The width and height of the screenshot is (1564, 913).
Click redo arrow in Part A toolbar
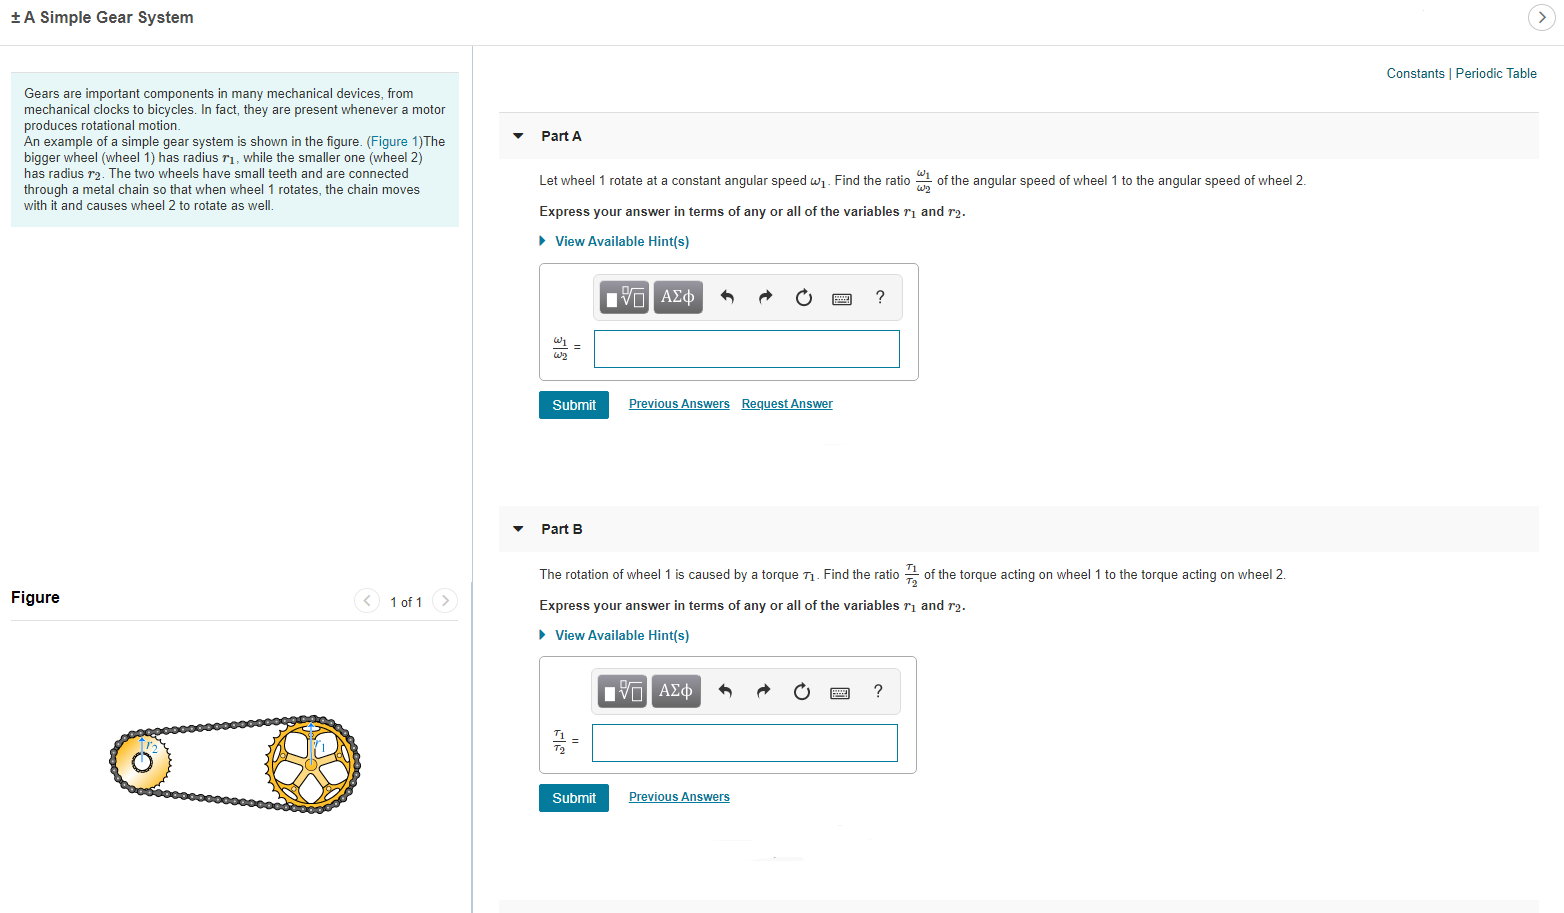pyautogui.click(x=765, y=297)
